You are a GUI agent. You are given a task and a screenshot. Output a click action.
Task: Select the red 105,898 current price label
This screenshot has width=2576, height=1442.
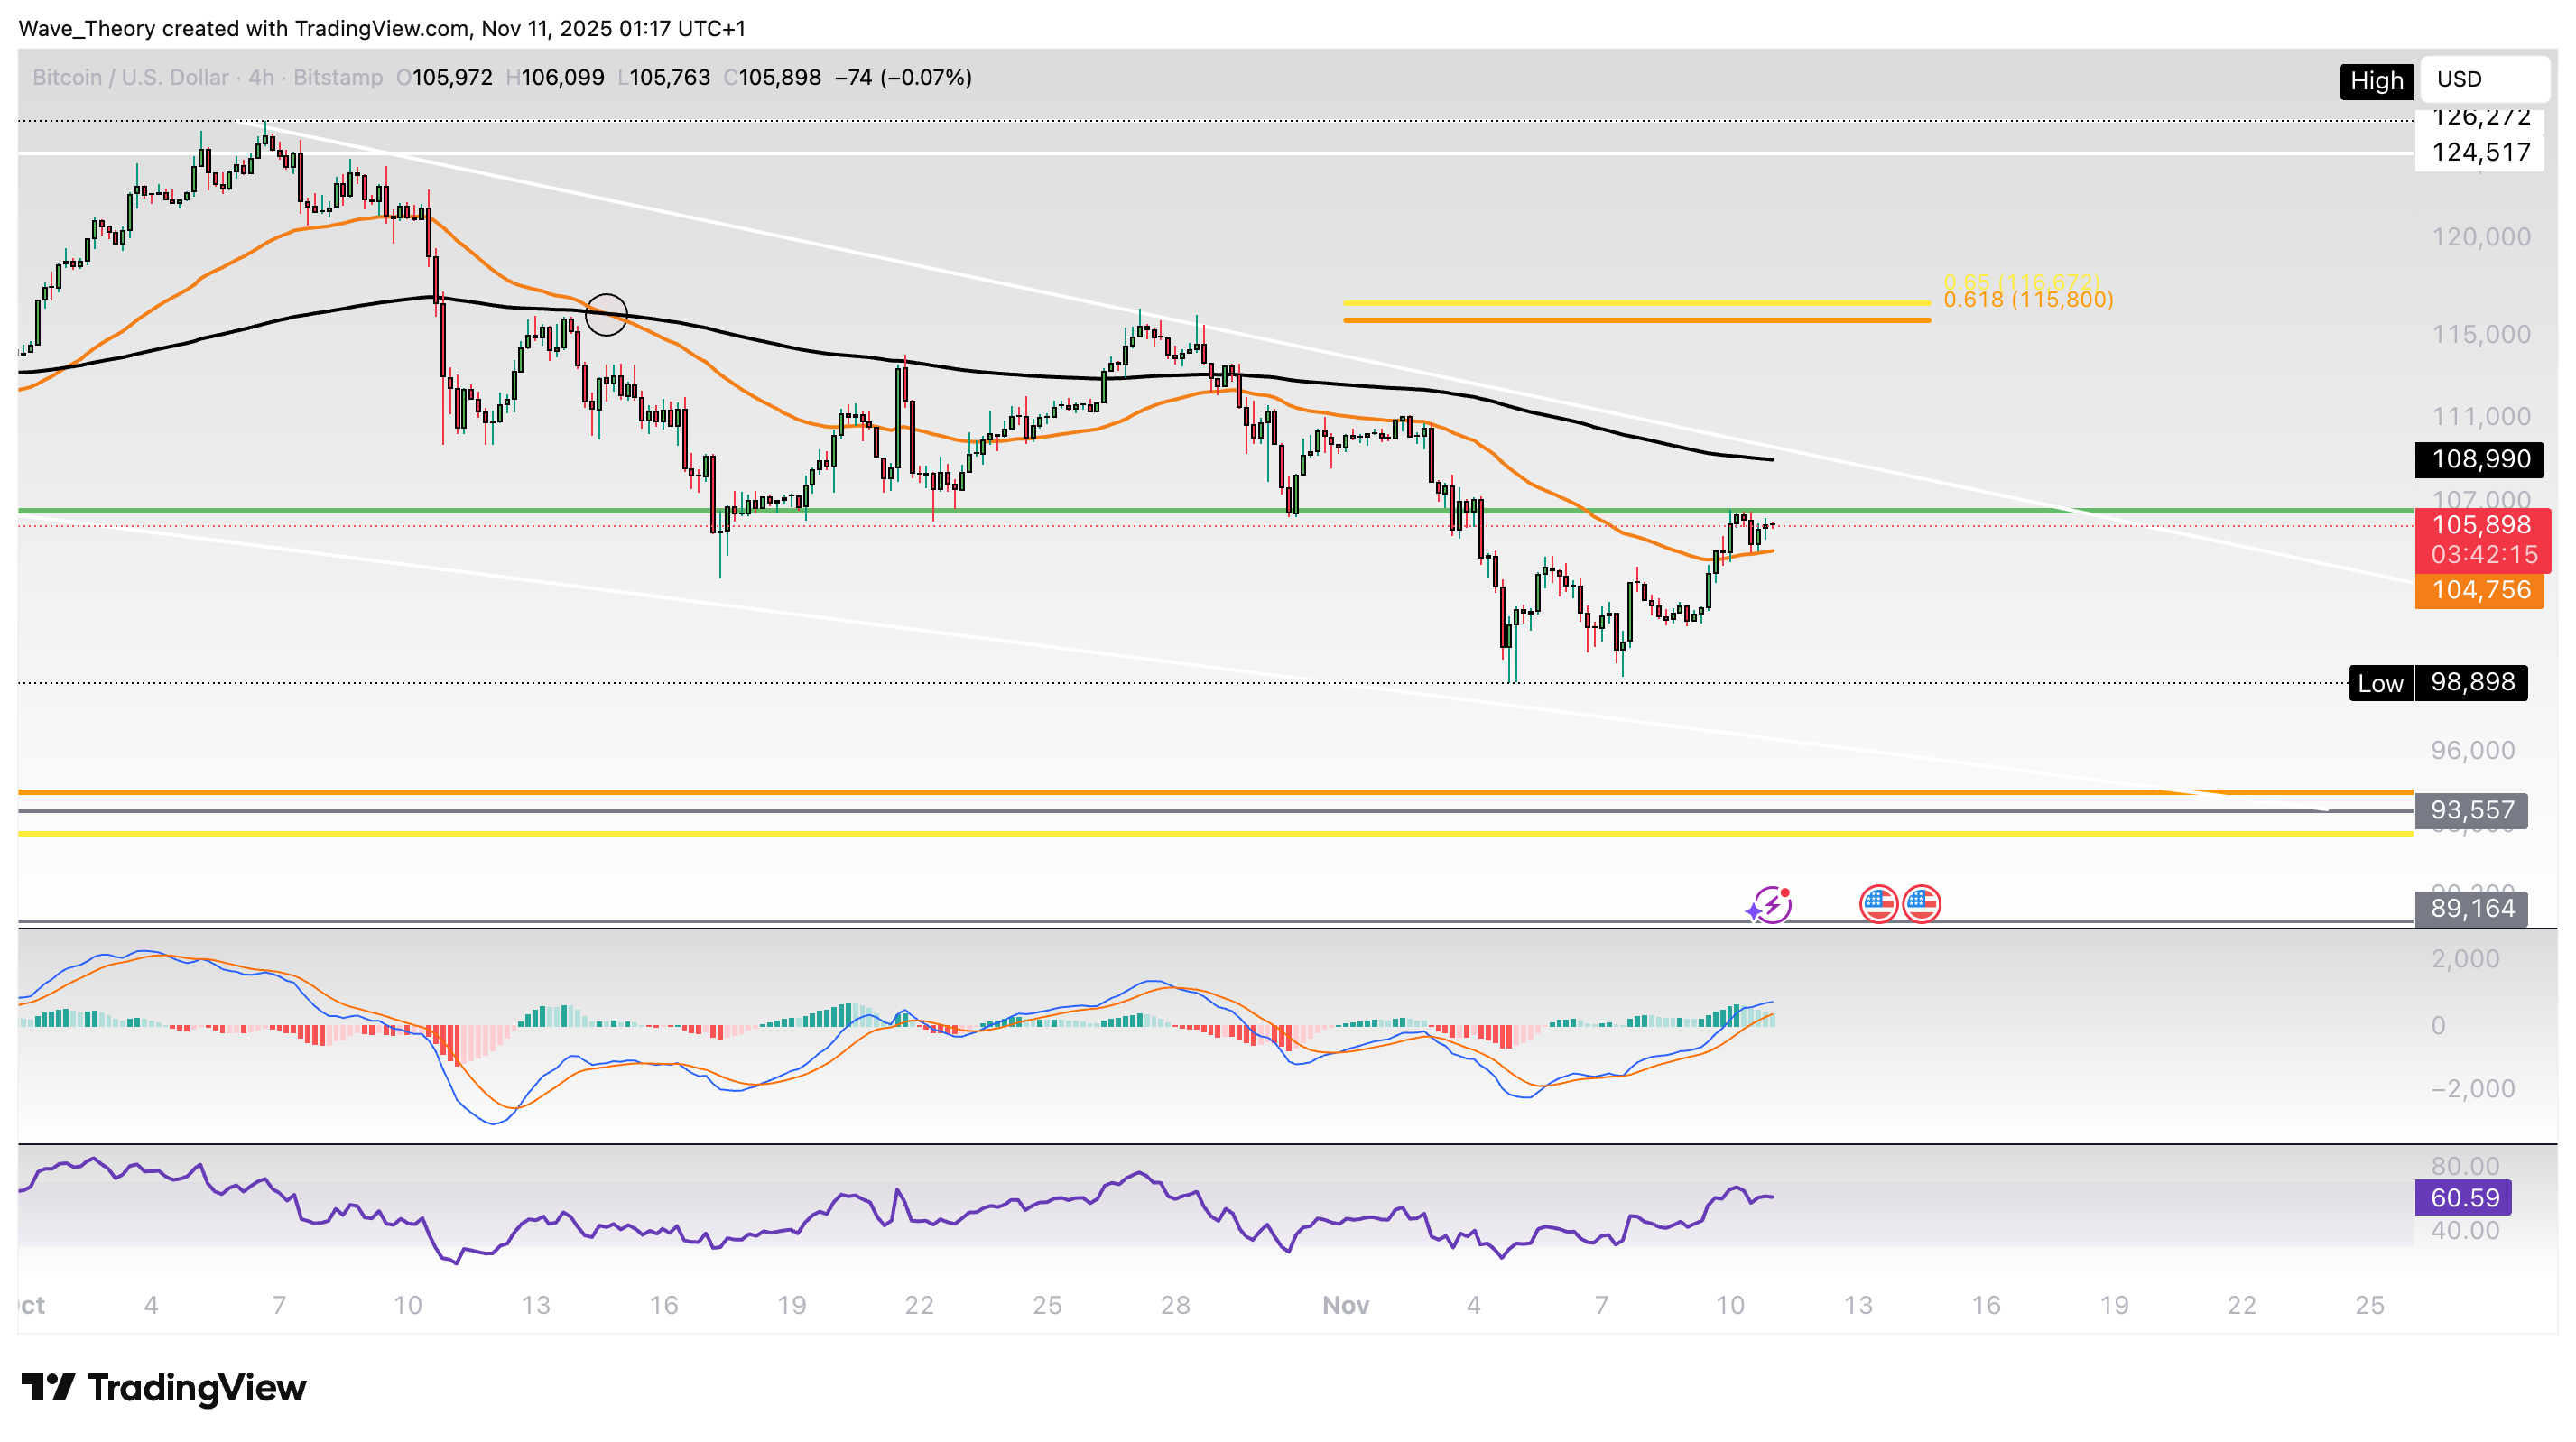[2481, 525]
